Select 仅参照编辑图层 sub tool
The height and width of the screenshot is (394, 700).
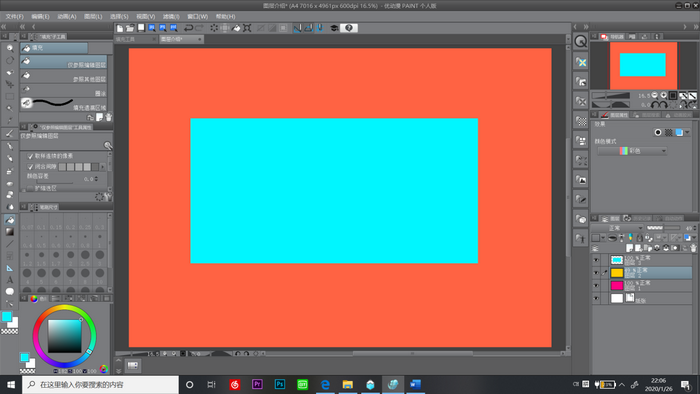(63, 62)
